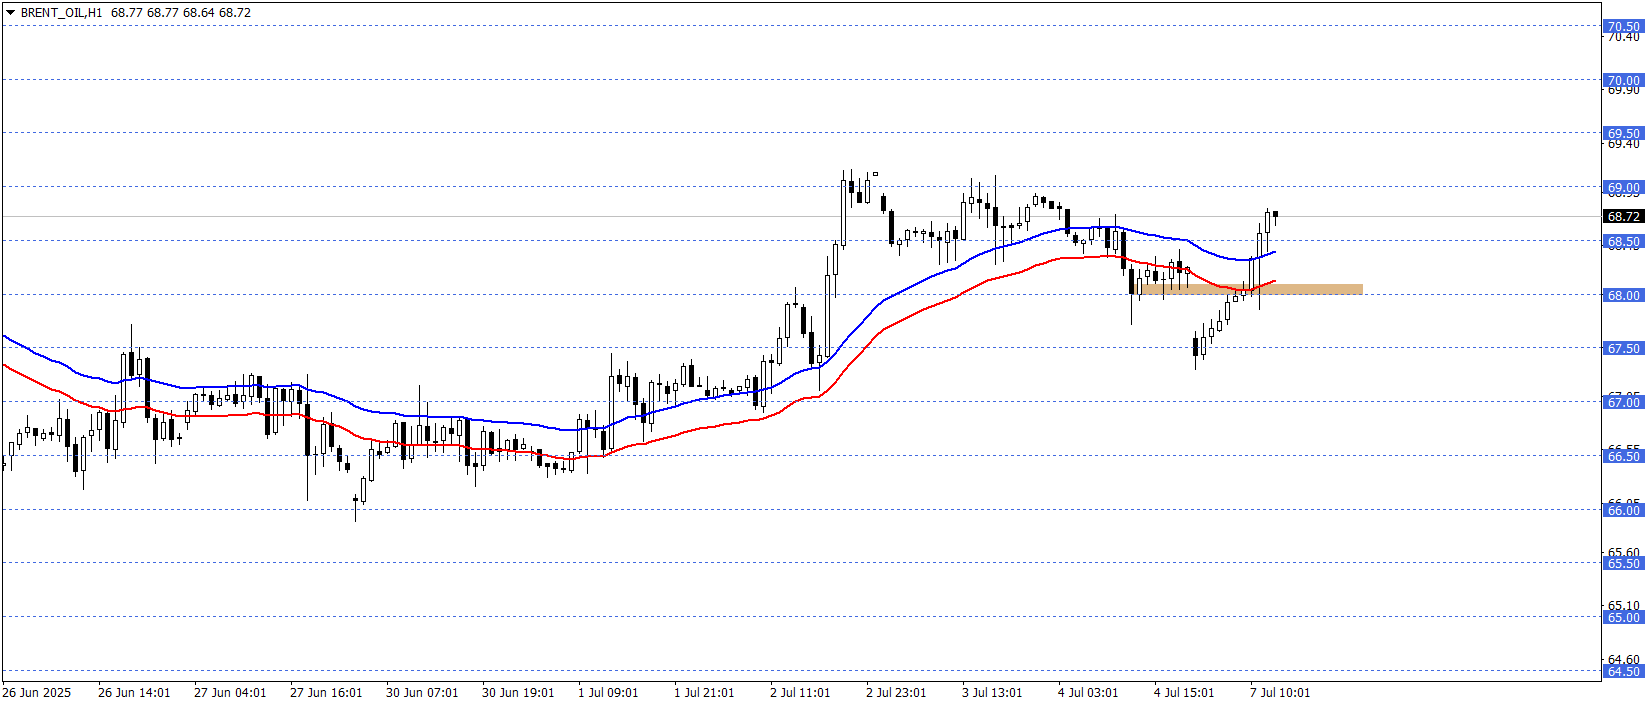Select the 68.50 price level label
The width and height of the screenshot is (1651, 705).
1623,241
